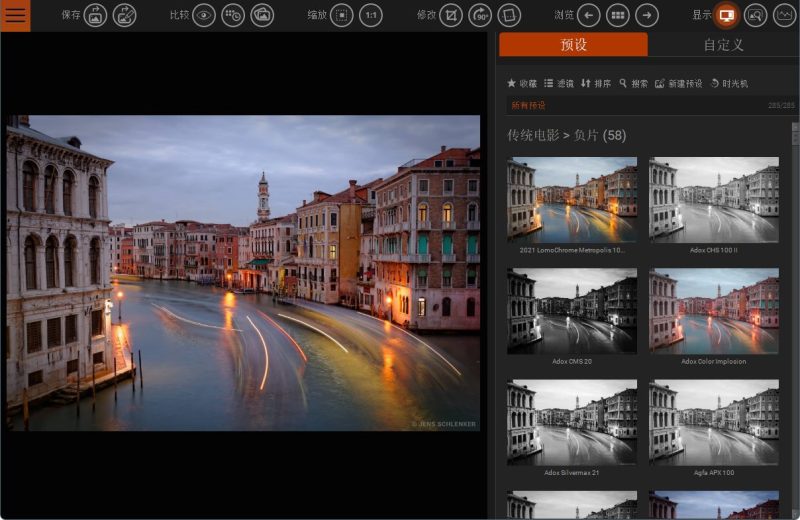Toggle the highlighted orange display panel icon
Image resolution: width=800 pixels, height=520 pixels.
pos(726,15)
